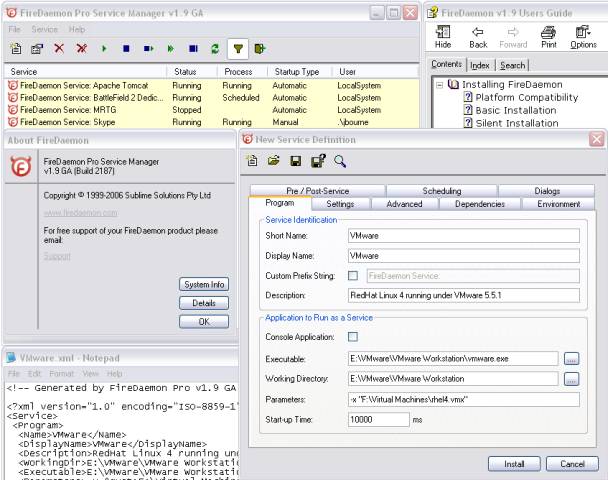Switch to the Dependencies tab
The height and width of the screenshot is (480, 608).
pos(480,204)
